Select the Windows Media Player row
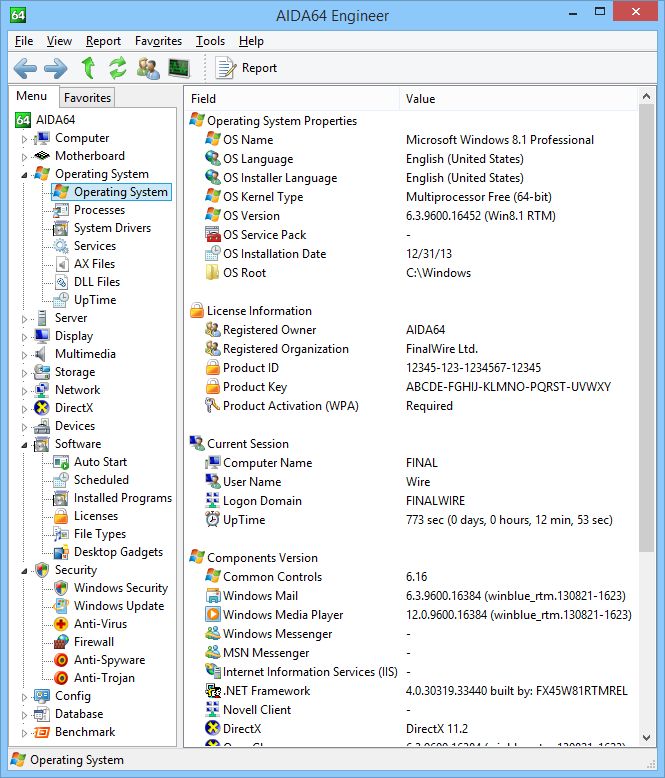This screenshot has height=778, width=665. tap(411, 615)
